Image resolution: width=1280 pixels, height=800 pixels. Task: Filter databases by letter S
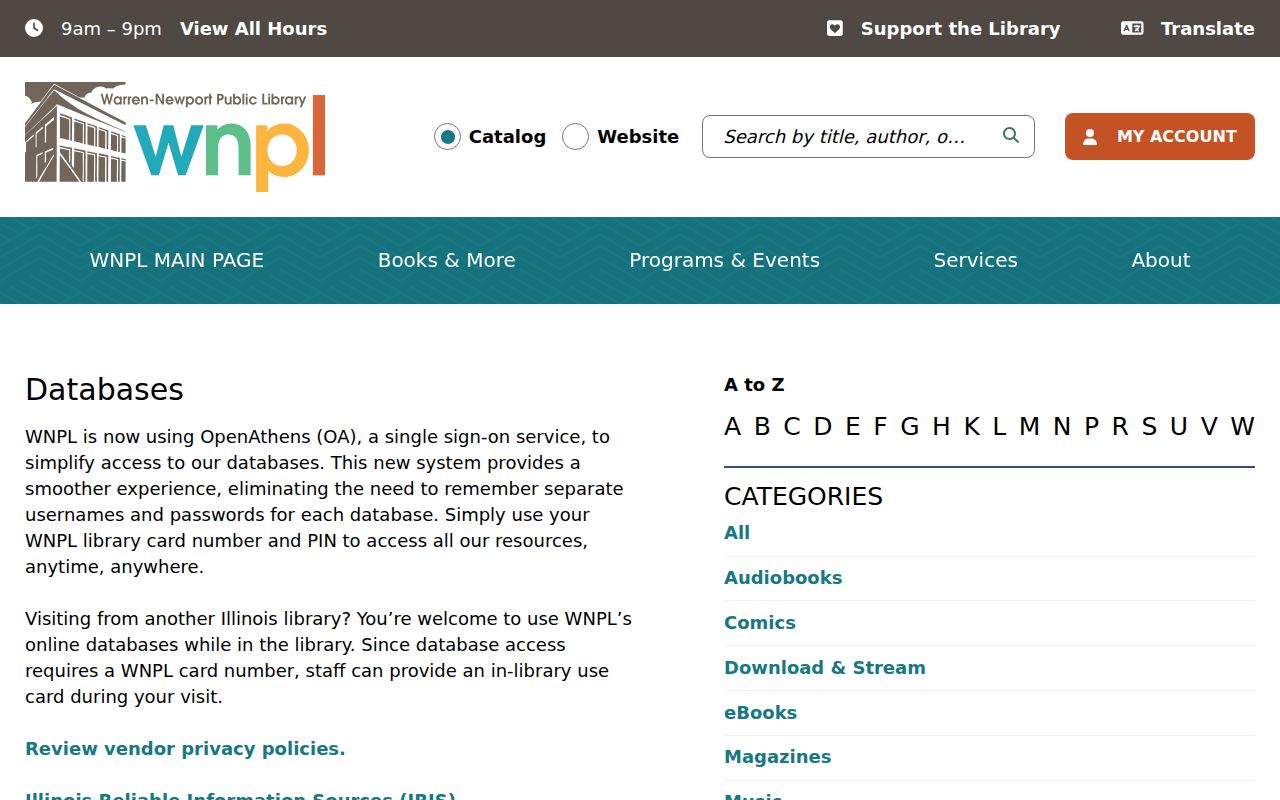tap(1149, 427)
